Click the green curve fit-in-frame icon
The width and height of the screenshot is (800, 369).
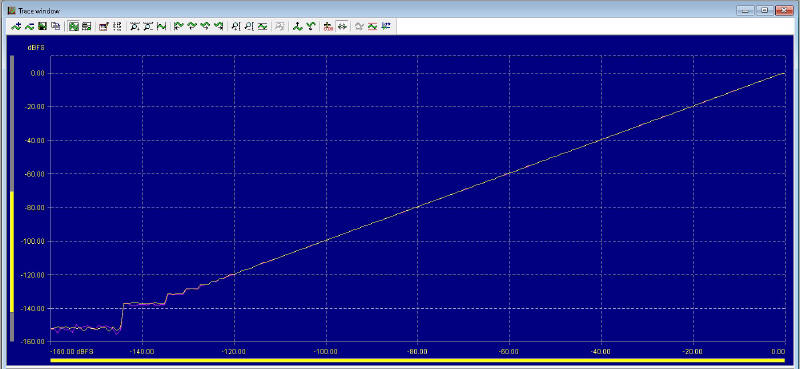tap(162, 27)
